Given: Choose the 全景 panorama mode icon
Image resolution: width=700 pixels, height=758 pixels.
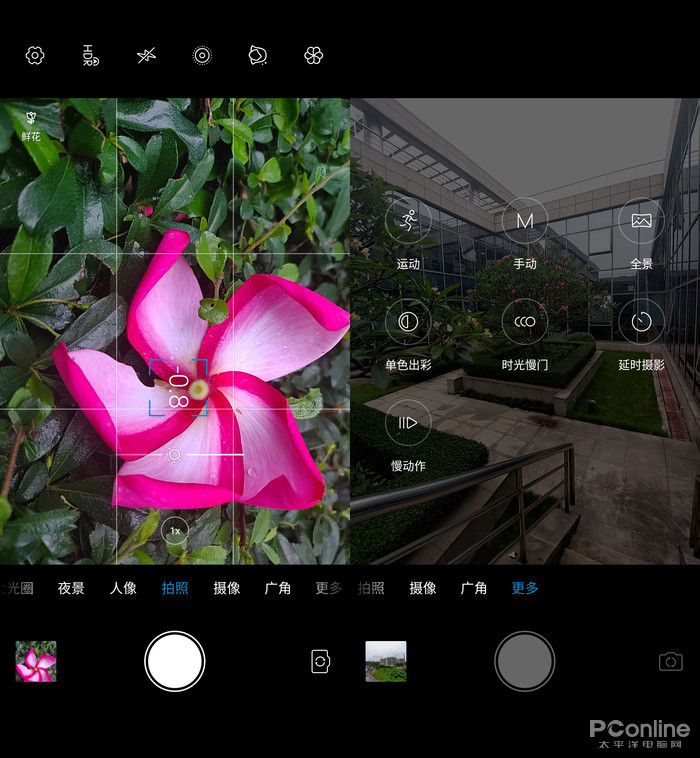Looking at the screenshot, I should [641, 220].
